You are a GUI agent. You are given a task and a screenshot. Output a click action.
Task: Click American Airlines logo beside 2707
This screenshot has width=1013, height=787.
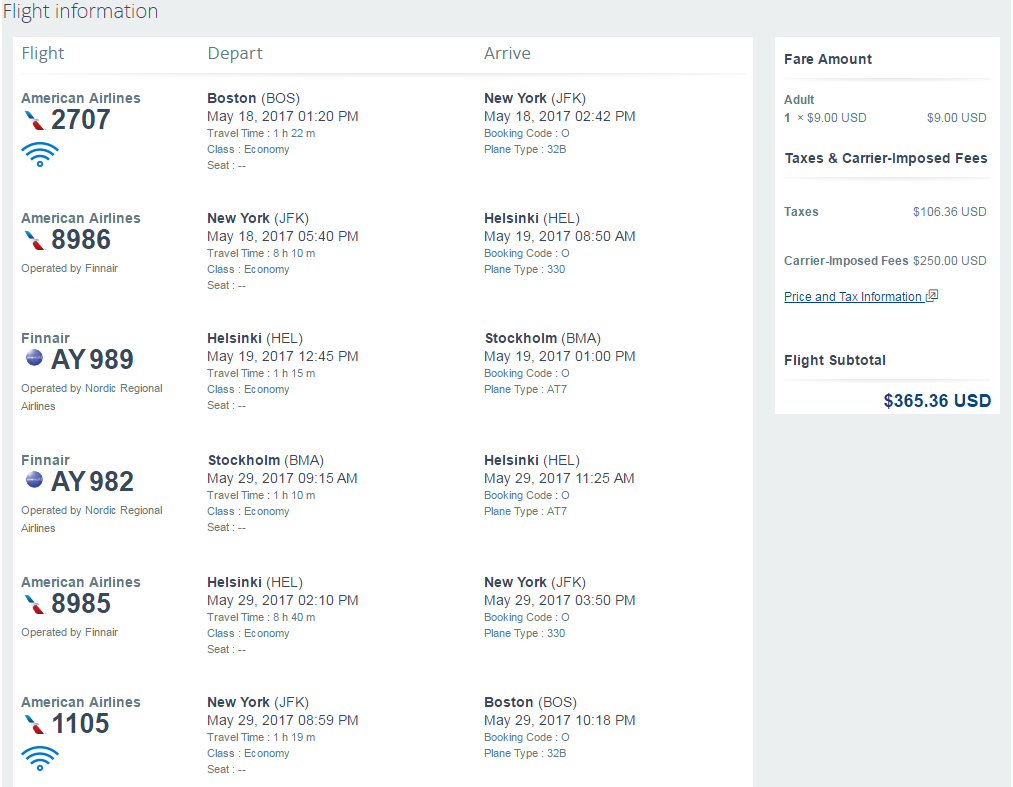[x=35, y=120]
